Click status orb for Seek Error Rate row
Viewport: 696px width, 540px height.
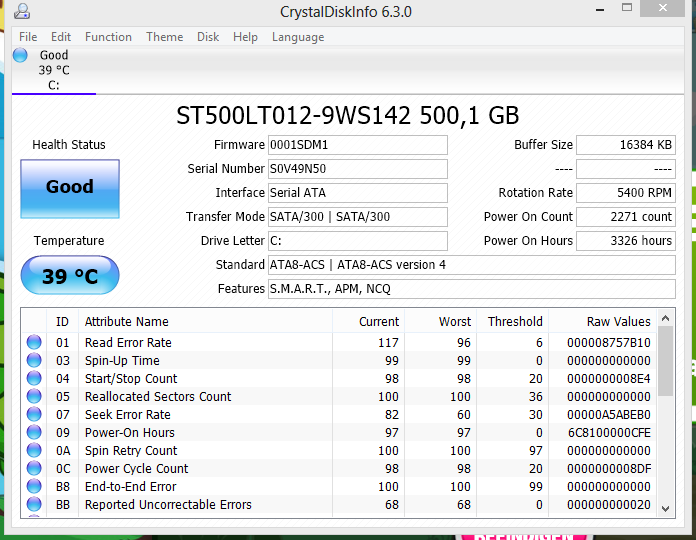click(x=34, y=414)
